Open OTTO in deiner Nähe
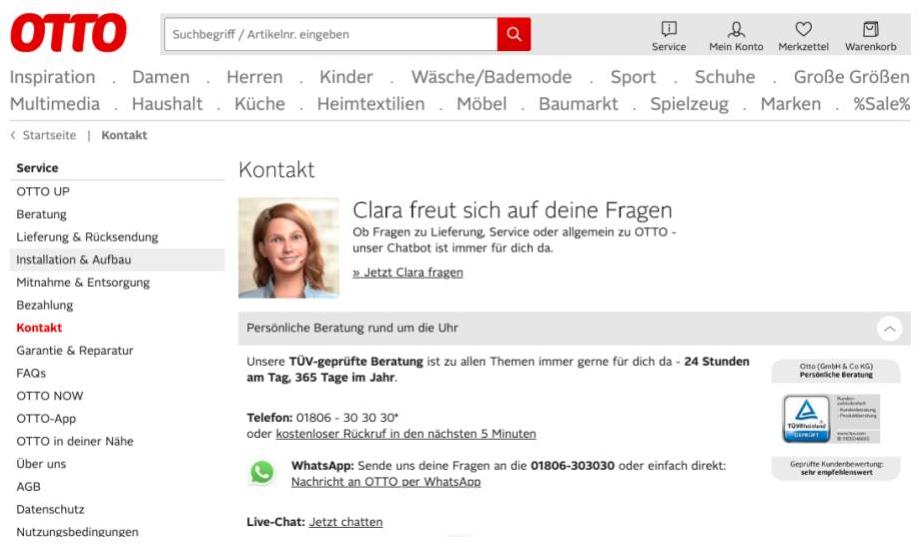924x554 pixels. pyautogui.click(x=75, y=441)
